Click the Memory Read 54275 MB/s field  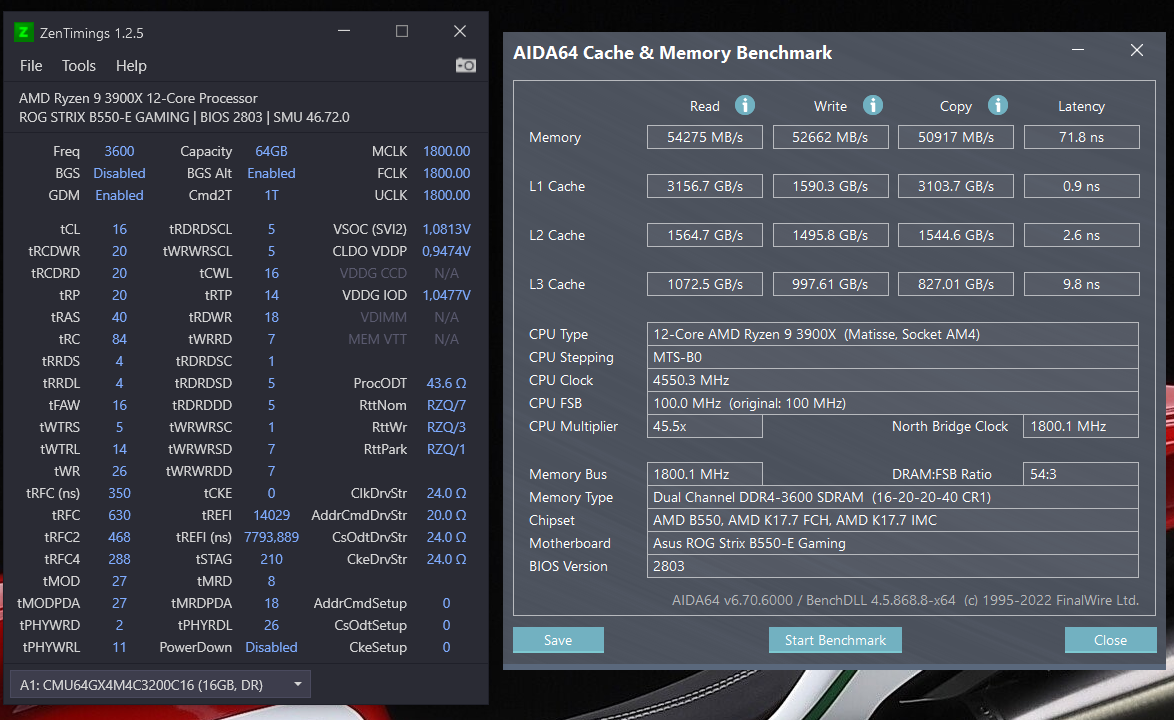pyautogui.click(x=705, y=137)
